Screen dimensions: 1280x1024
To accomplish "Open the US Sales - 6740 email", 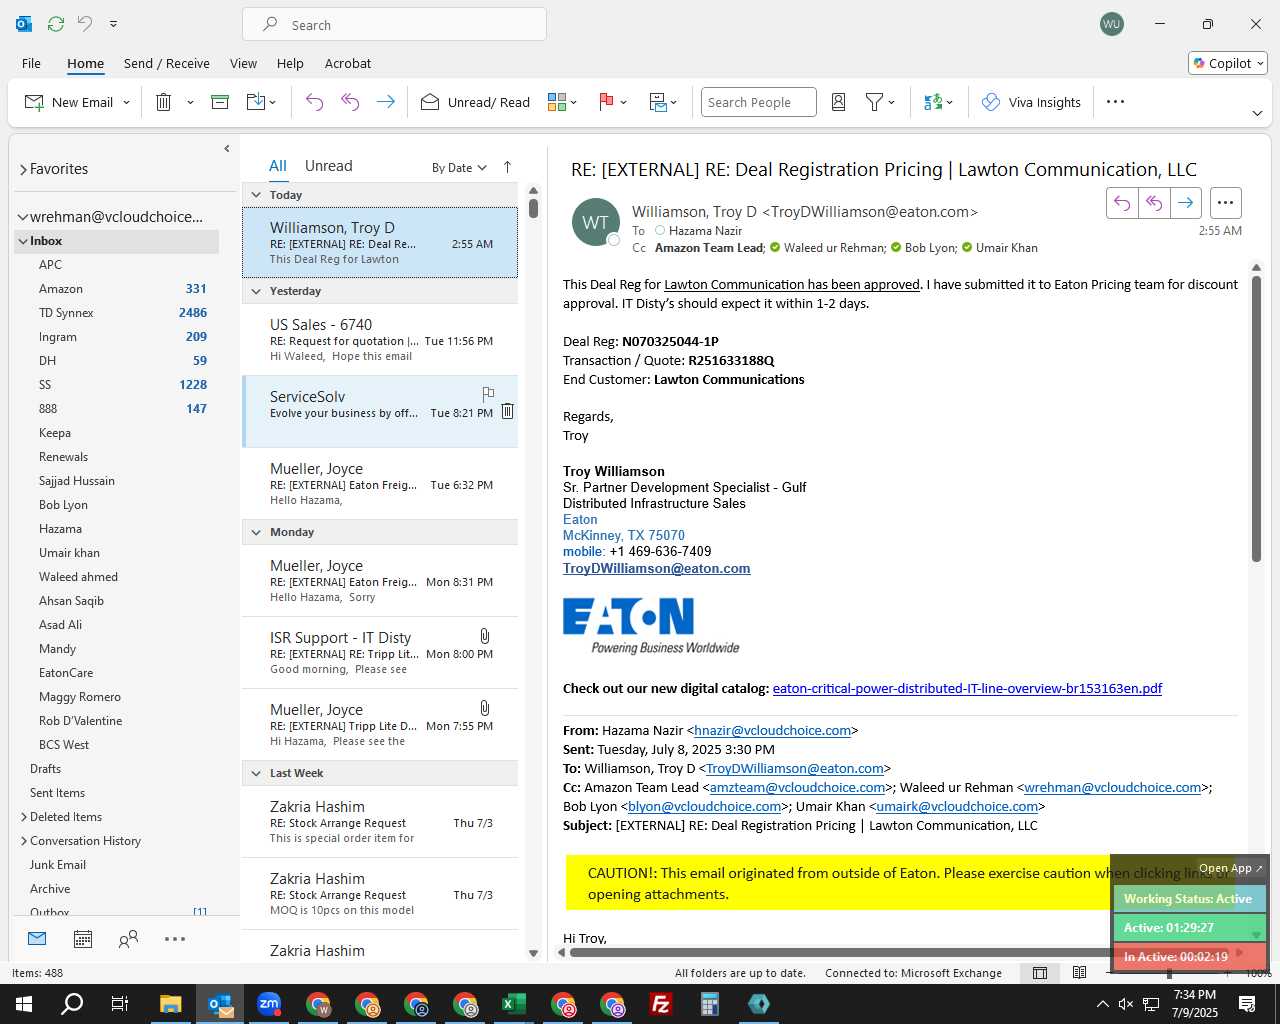I will pos(380,339).
